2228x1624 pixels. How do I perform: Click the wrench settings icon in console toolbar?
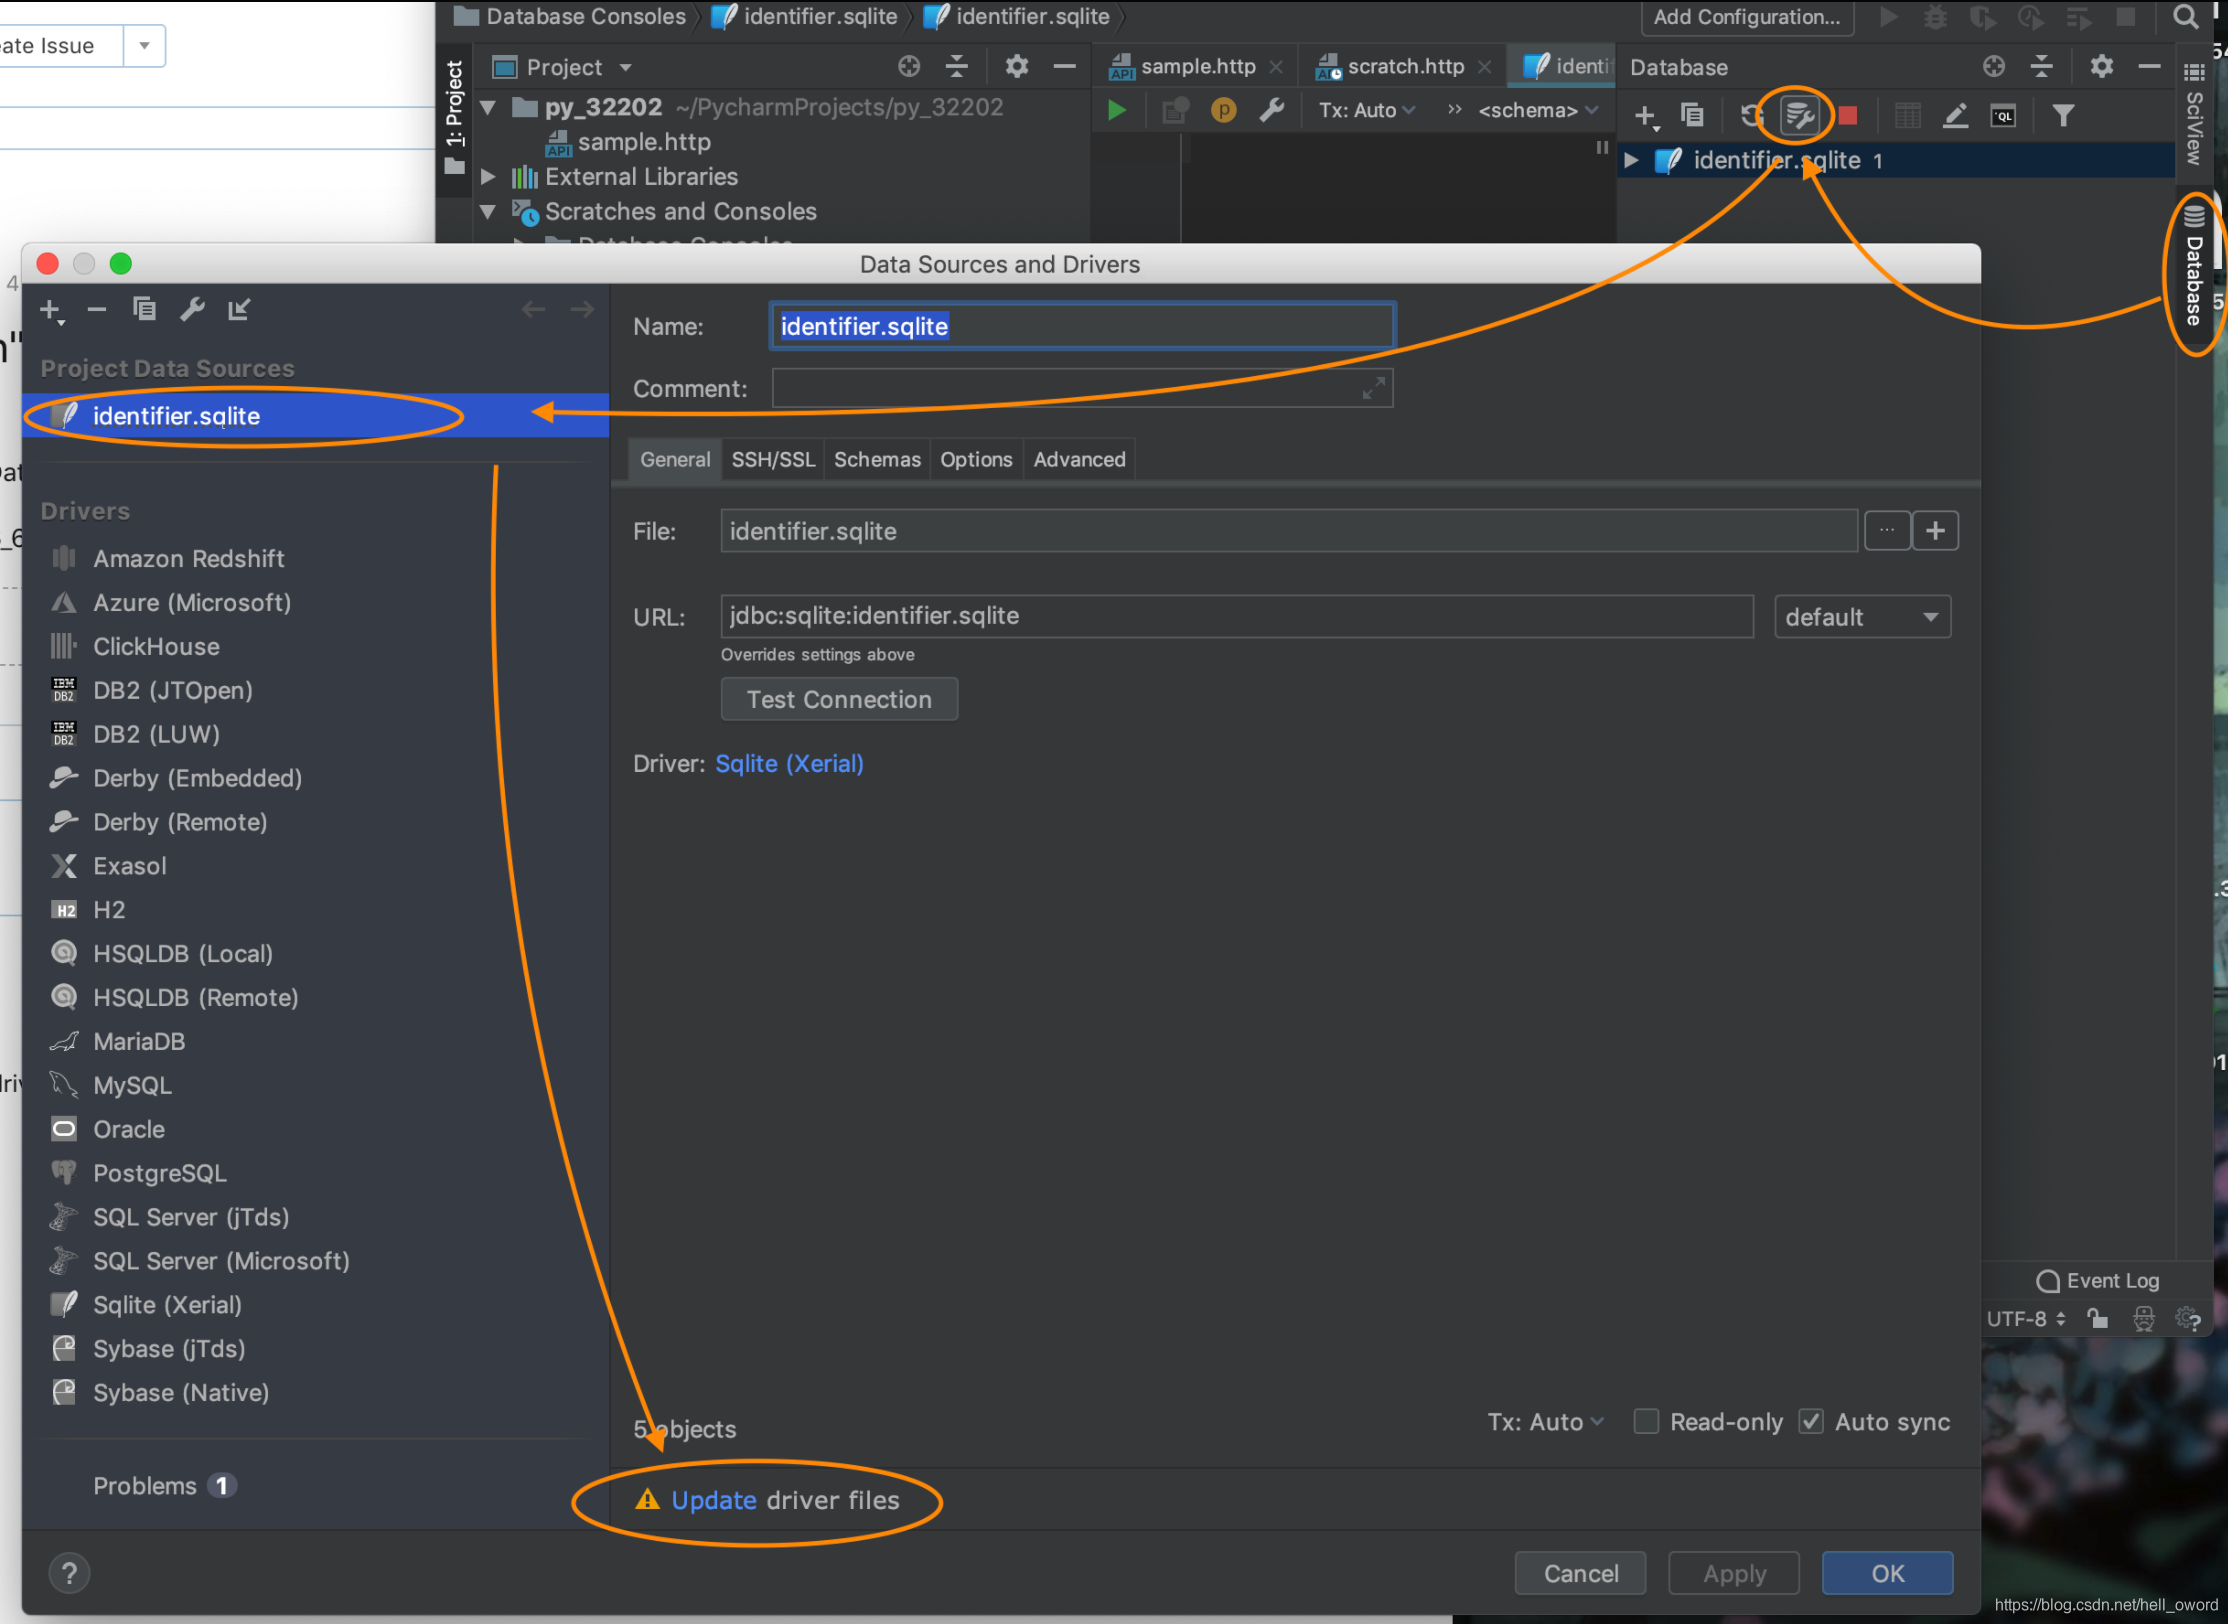pyautogui.click(x=1272, y=110)
